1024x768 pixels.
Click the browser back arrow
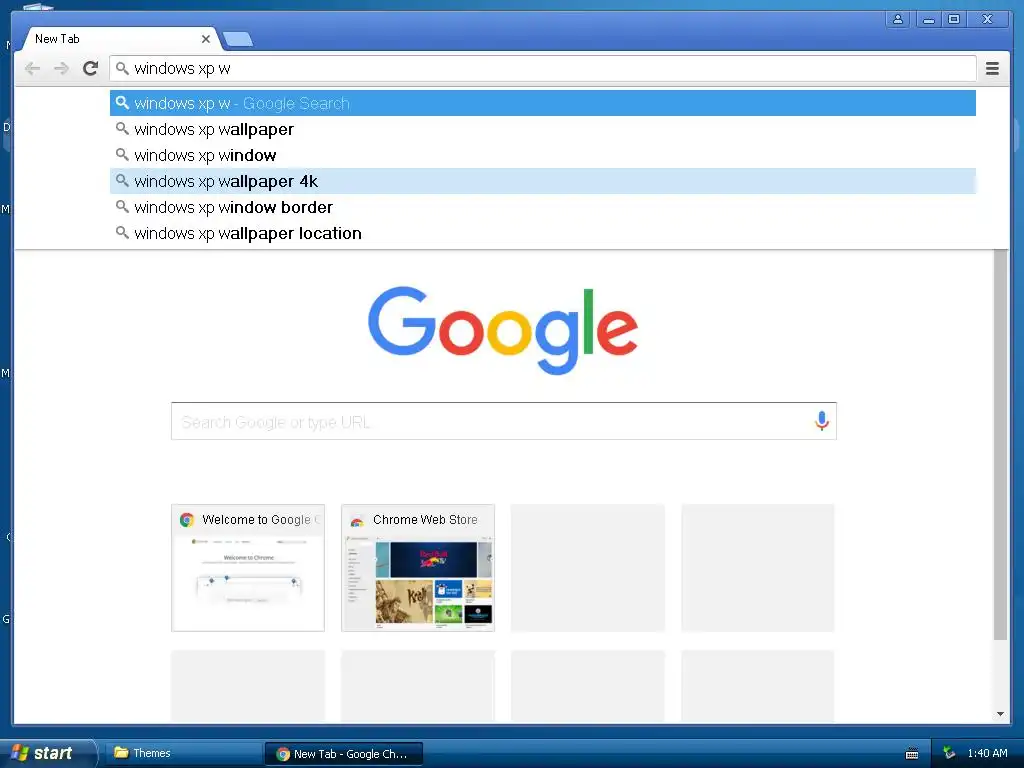click(32, 69)
